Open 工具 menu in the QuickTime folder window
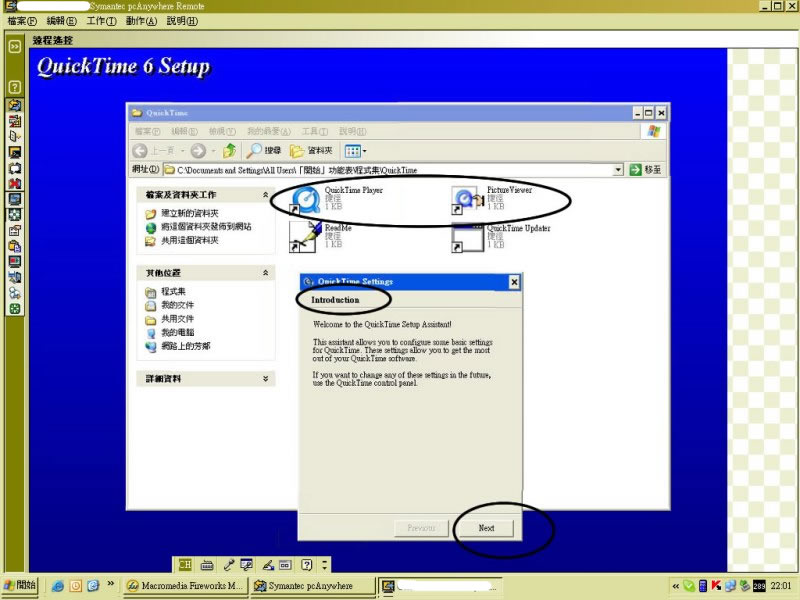This screenshot has height=600, width=800. [315, 132]
